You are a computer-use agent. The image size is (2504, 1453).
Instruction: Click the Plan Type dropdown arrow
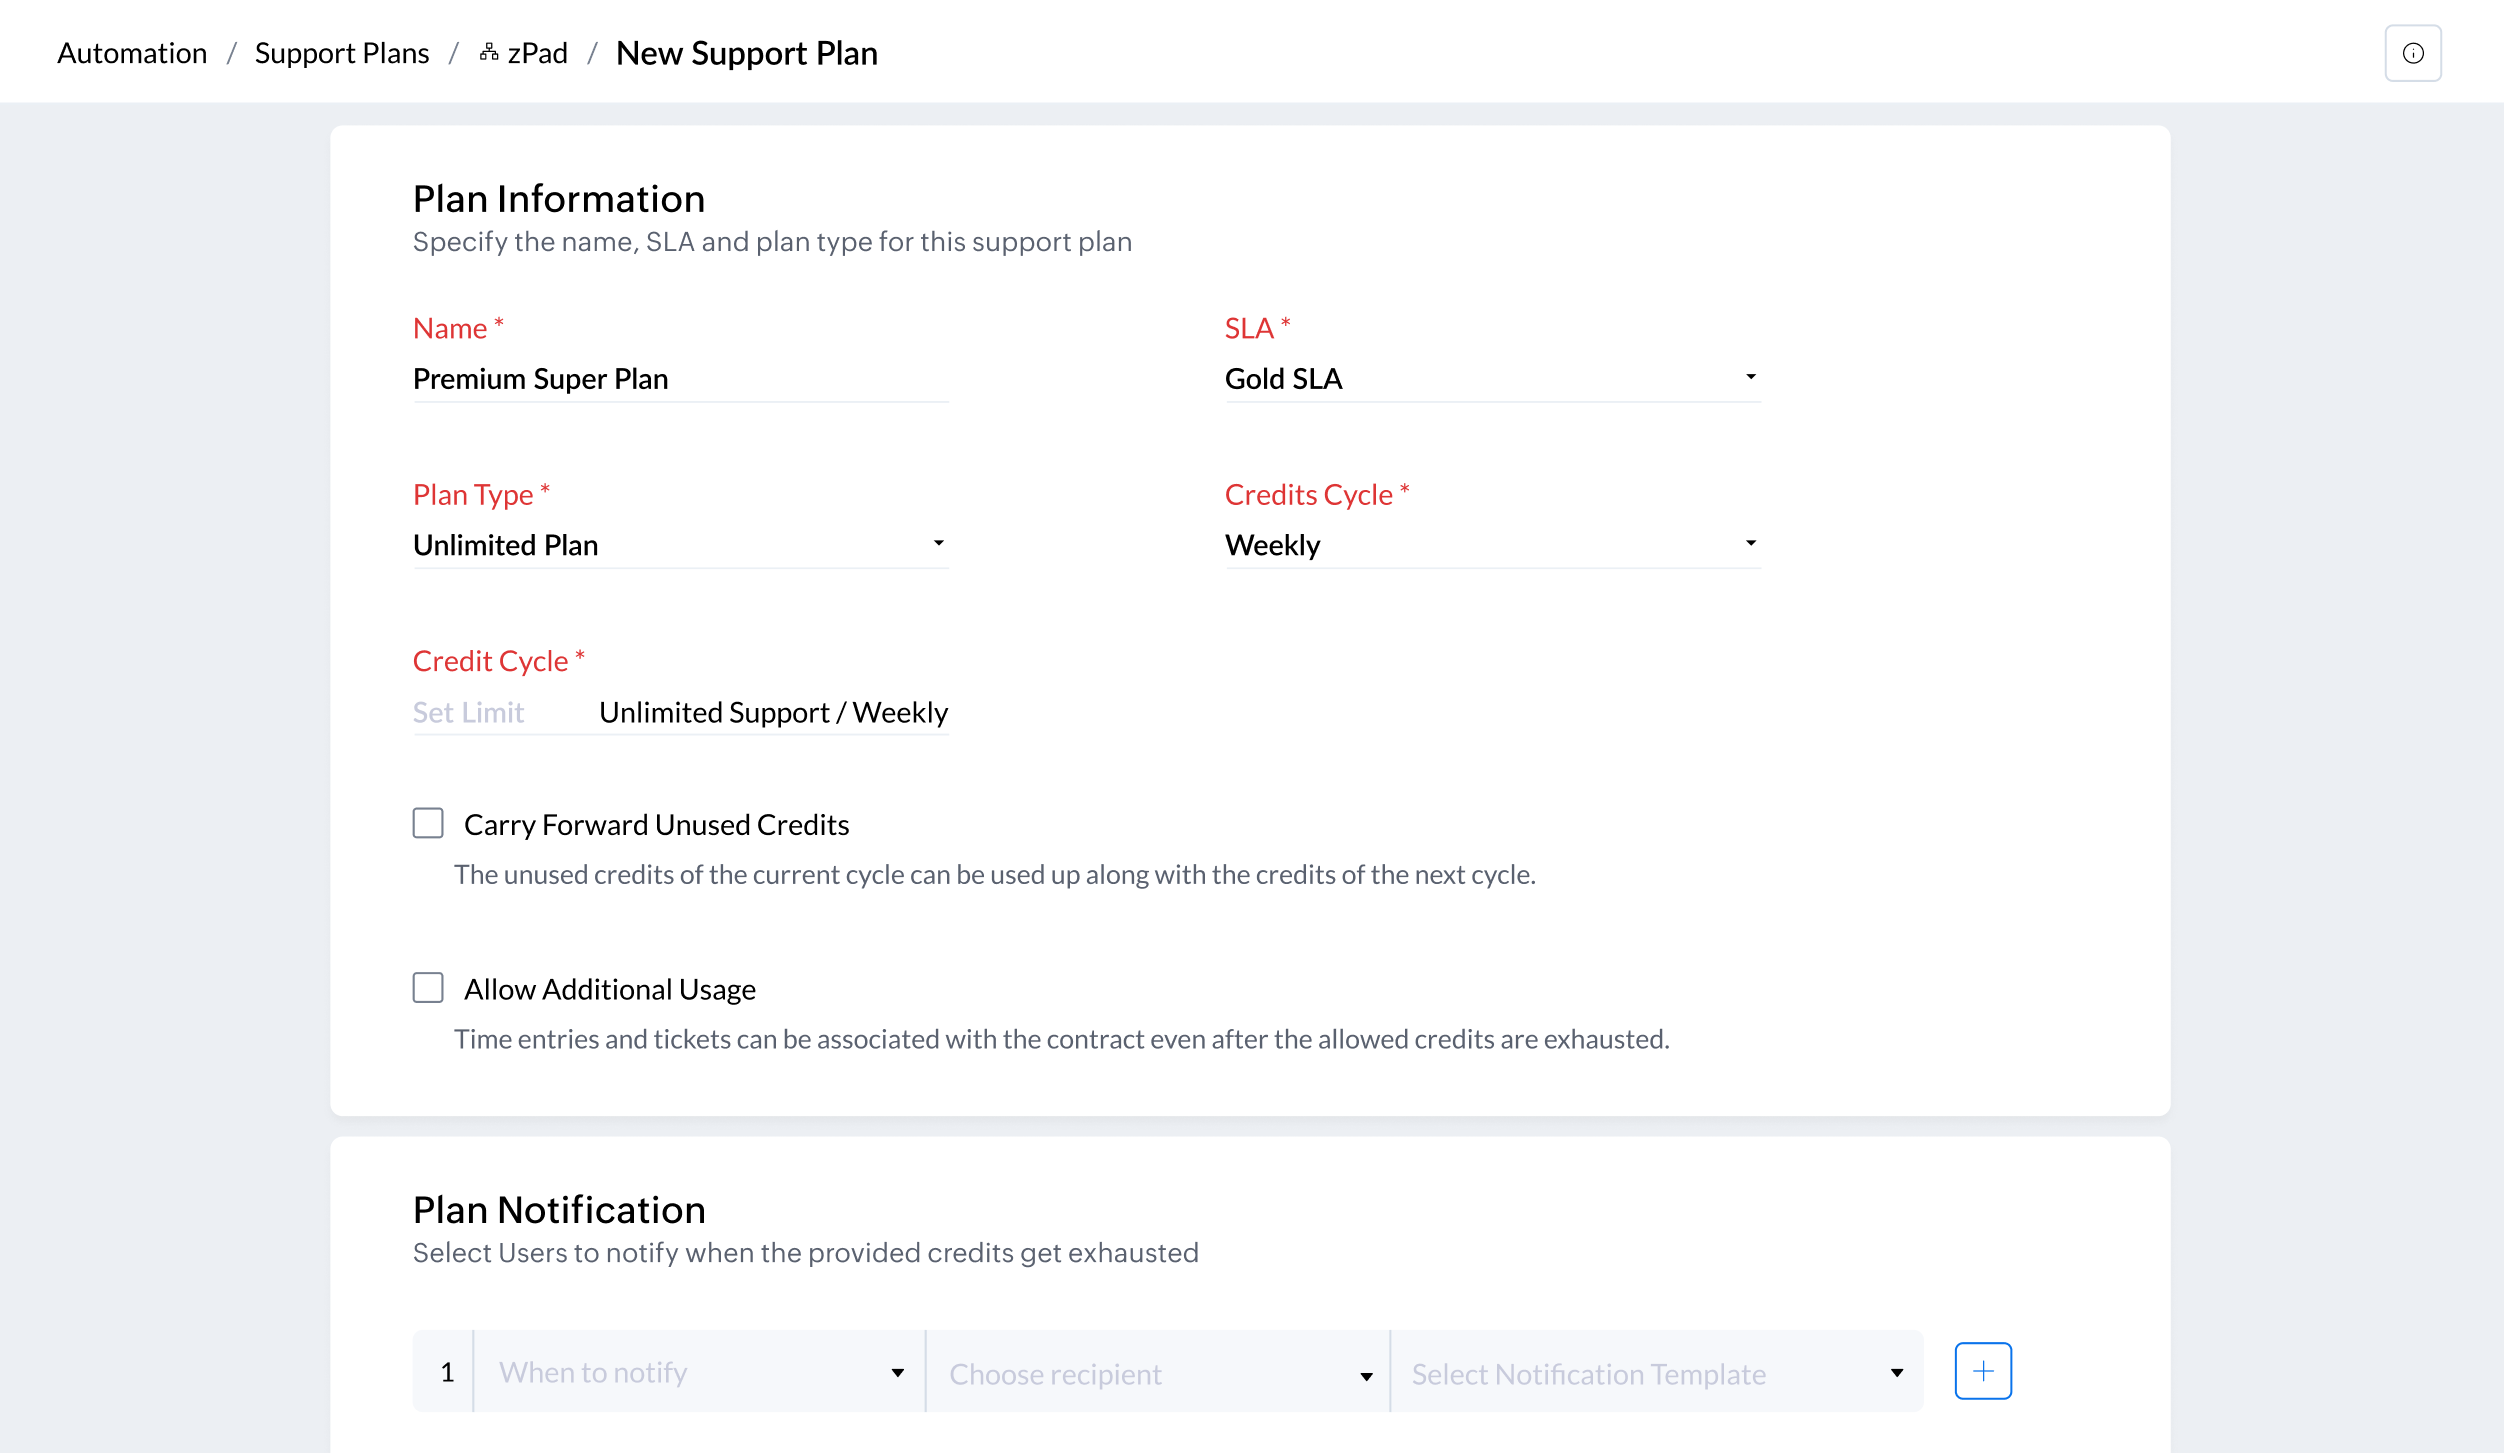coord(938,543)
